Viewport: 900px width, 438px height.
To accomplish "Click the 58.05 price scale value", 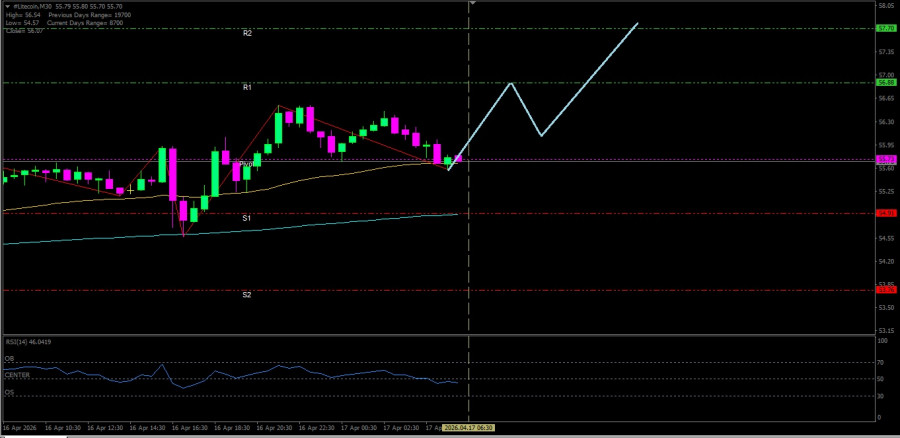I will tap(886, 5).
